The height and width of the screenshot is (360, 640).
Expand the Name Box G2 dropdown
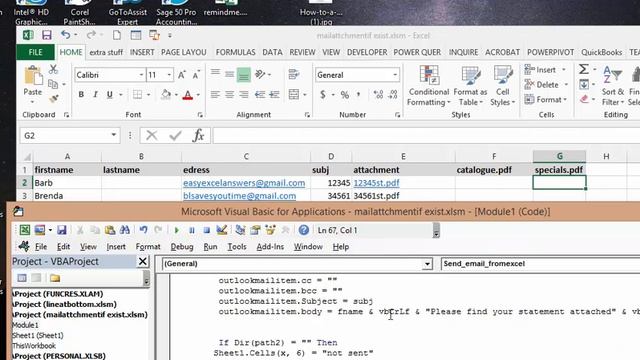tap(113, 135)
